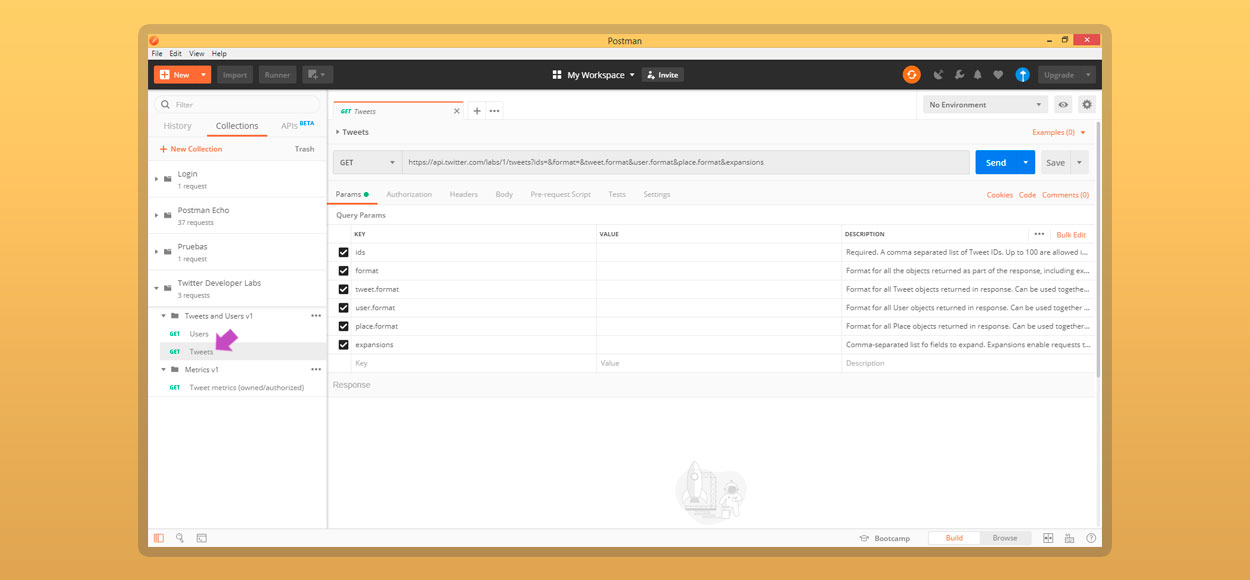This screenshot has height=580, width=1250.
Task: Uncheck the format parameter checkbox
Action: (344, 271)
